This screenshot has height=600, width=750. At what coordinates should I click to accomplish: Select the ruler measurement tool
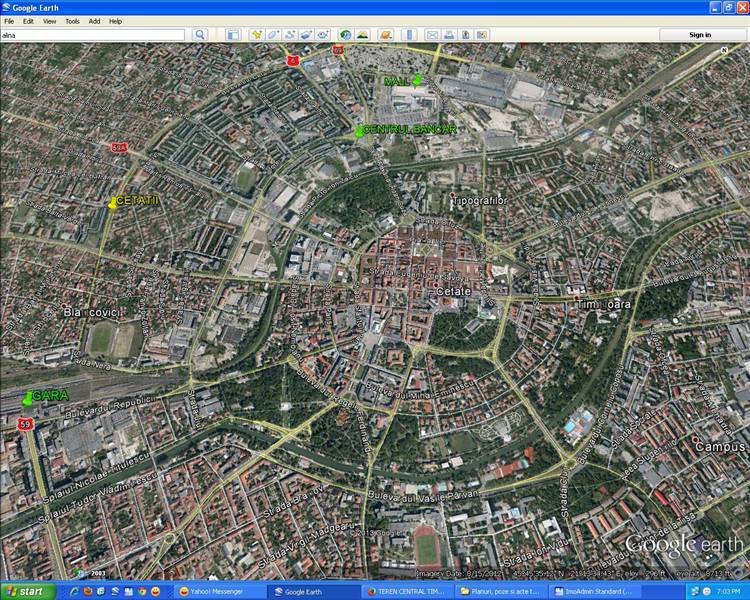[410, 35]
